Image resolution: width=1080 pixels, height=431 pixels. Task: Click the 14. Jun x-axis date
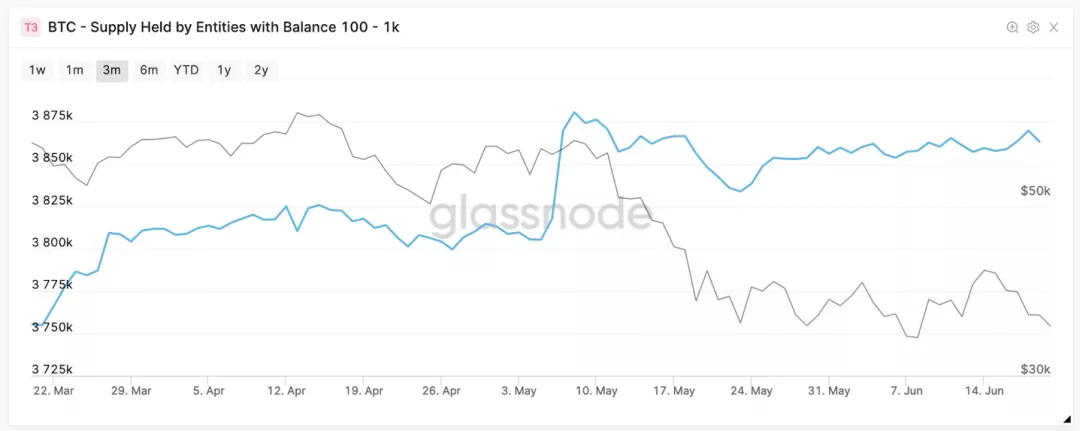[984, 391]
